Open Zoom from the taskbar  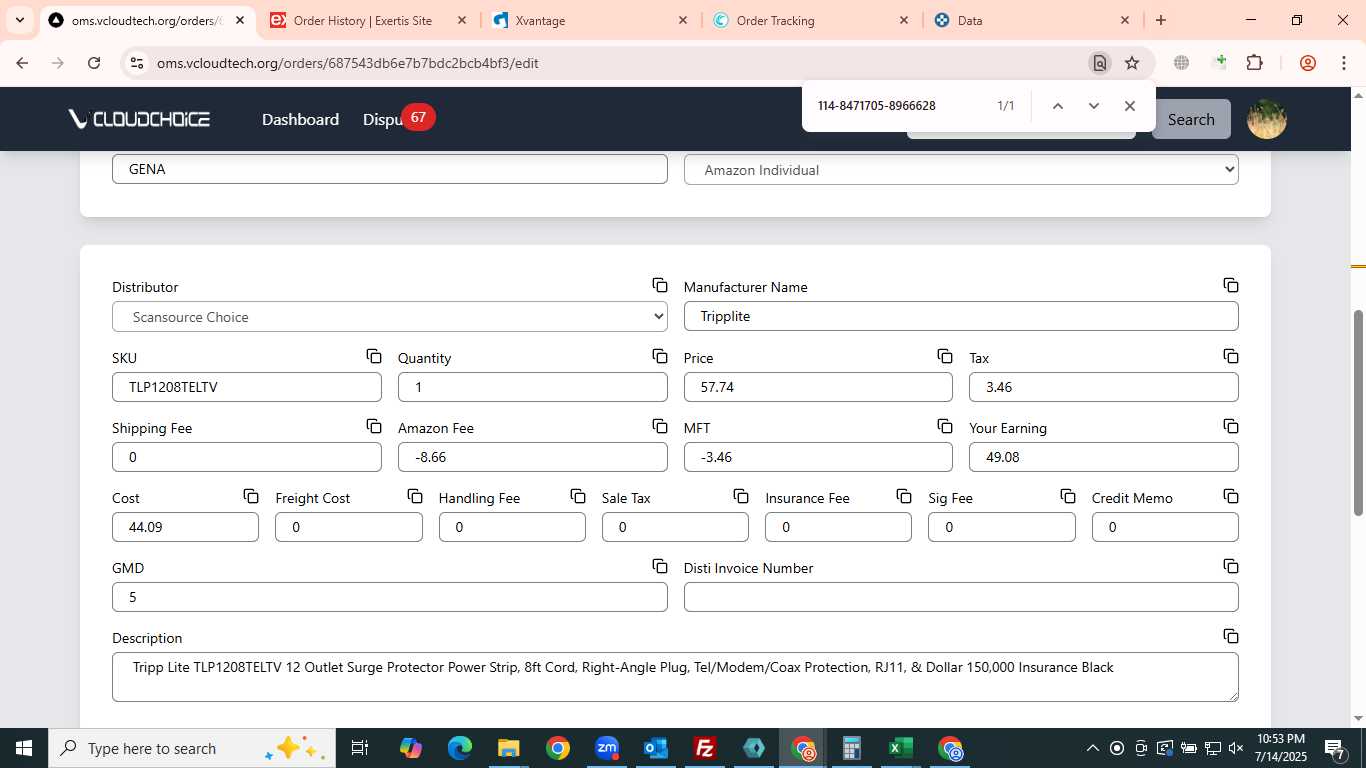[x=607, y=748]
